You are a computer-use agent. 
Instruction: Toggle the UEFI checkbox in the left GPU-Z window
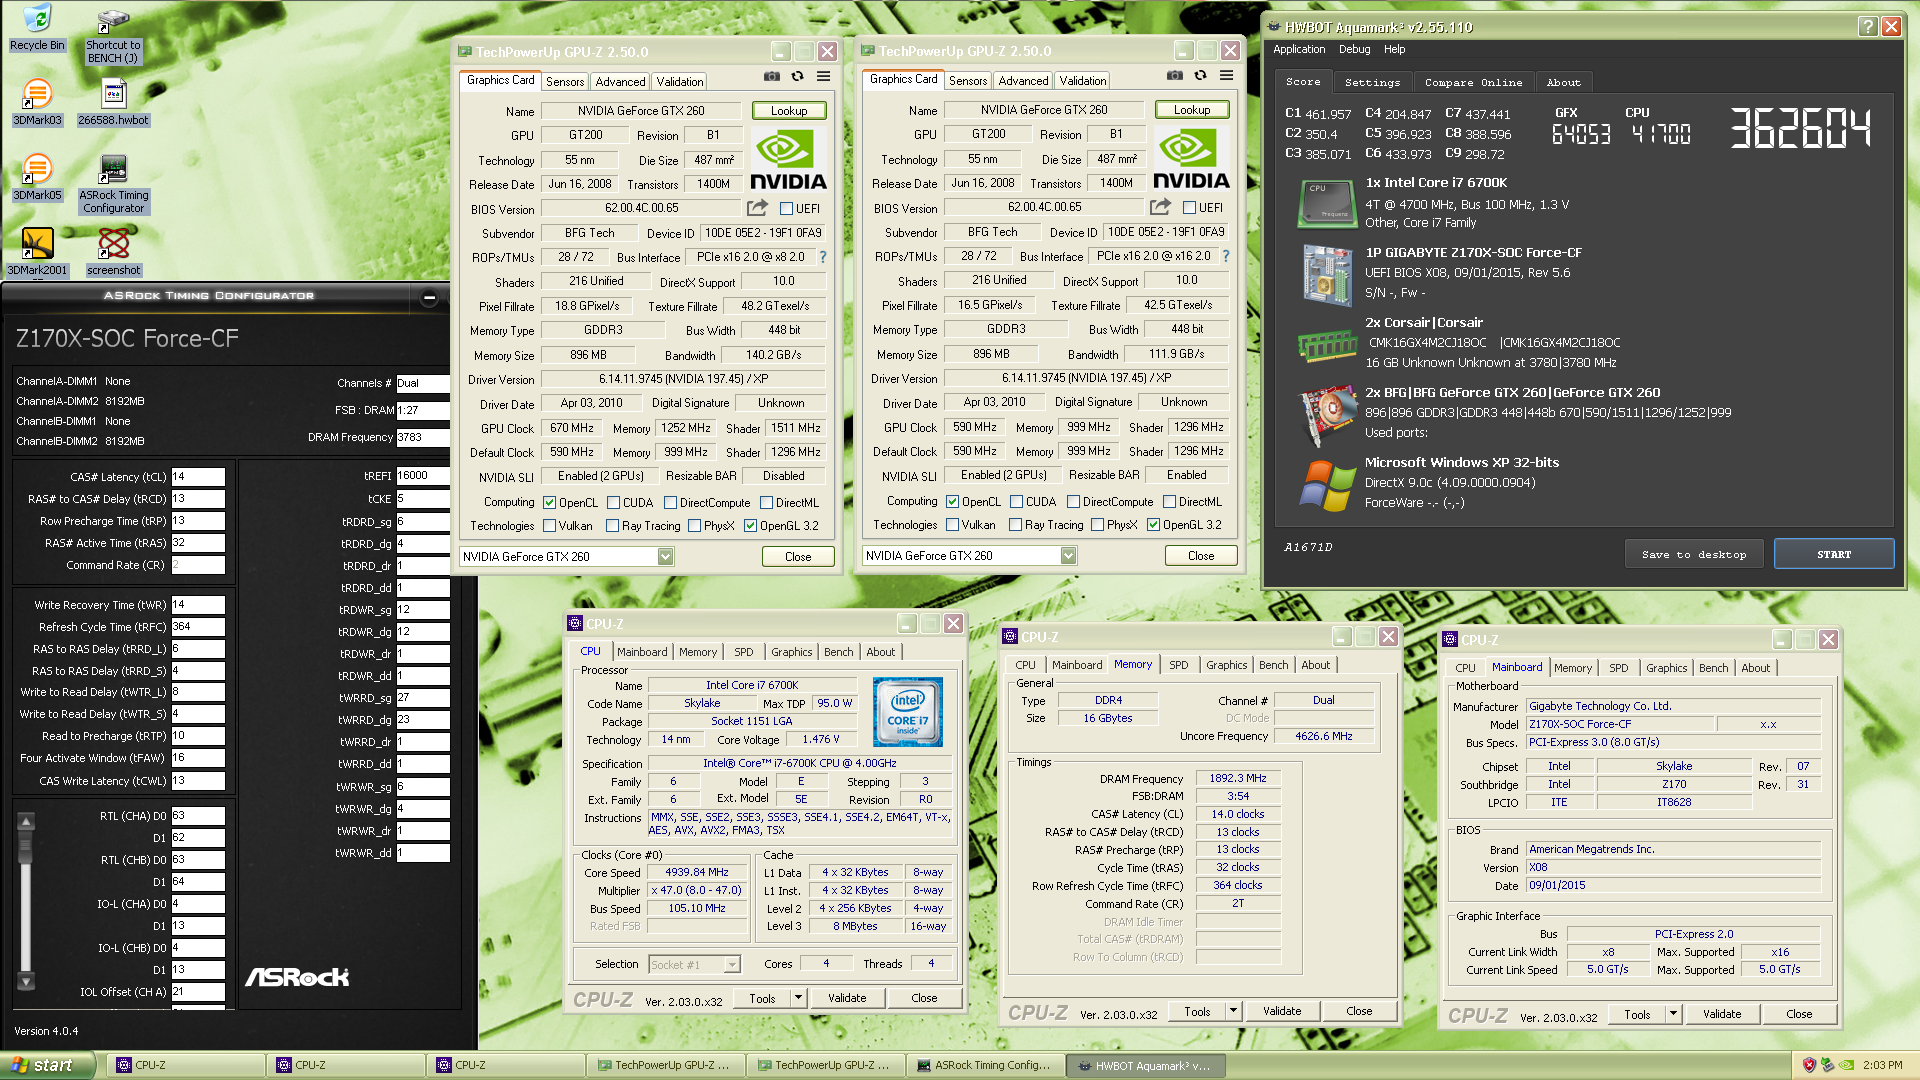[x=787, y=209]
